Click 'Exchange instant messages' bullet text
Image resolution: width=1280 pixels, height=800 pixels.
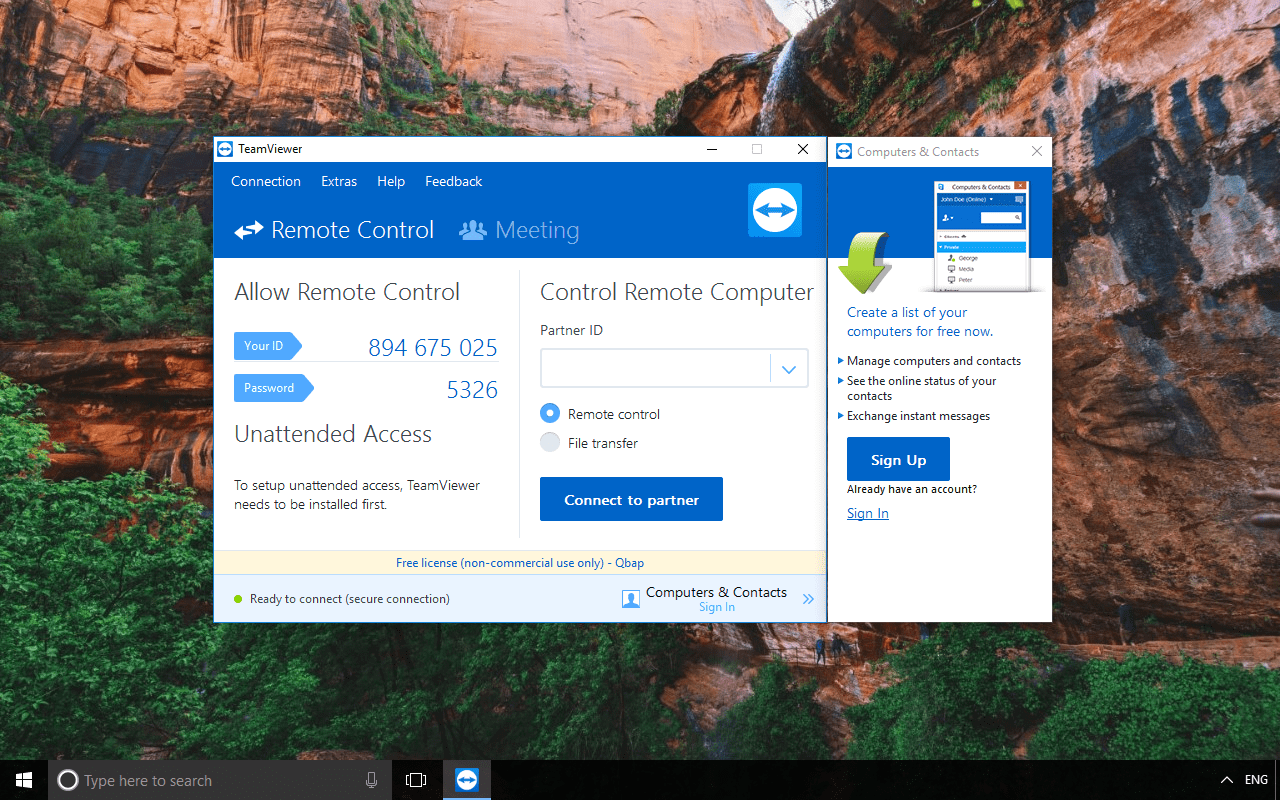[x=918, y=416]
